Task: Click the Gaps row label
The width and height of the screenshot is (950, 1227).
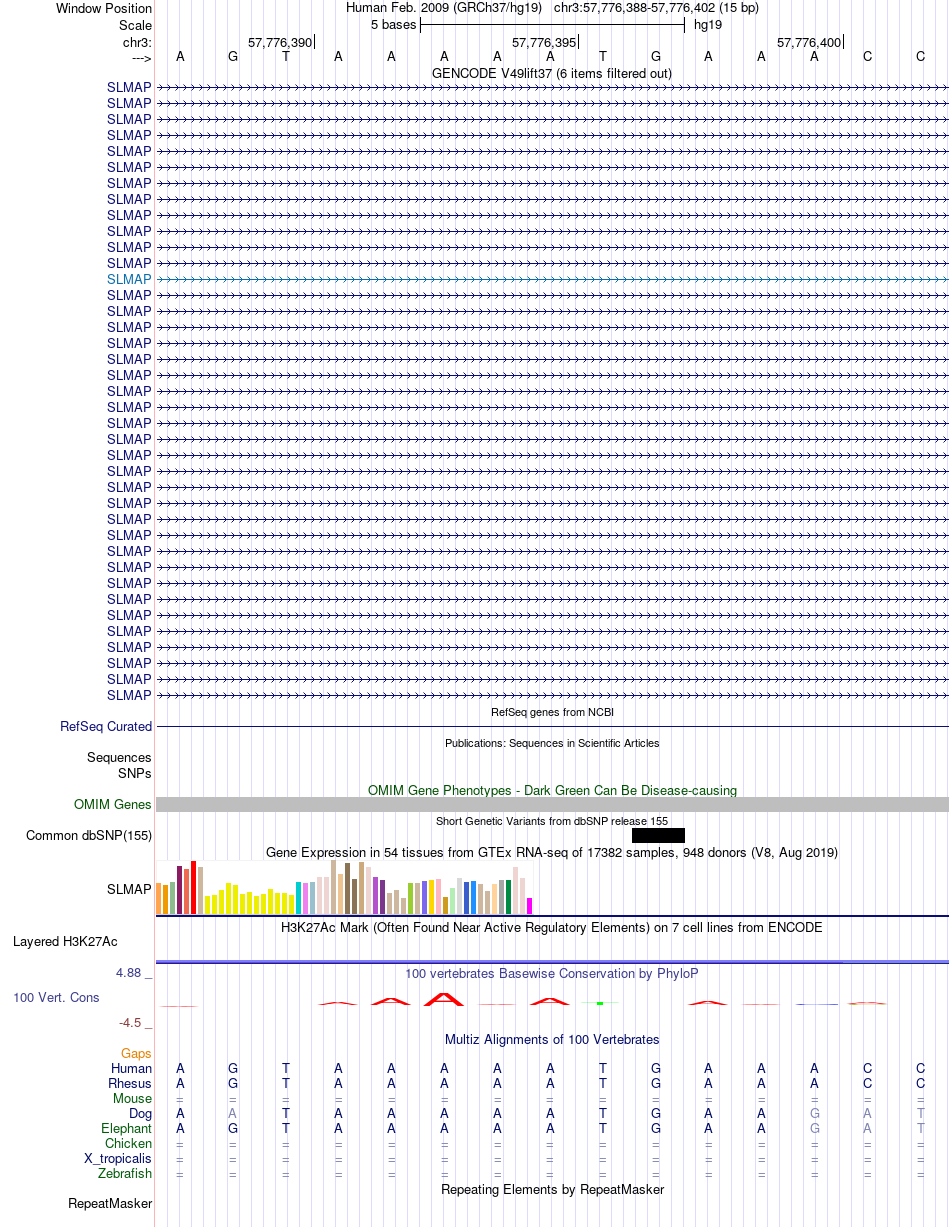Action: tap(136, 1053)
